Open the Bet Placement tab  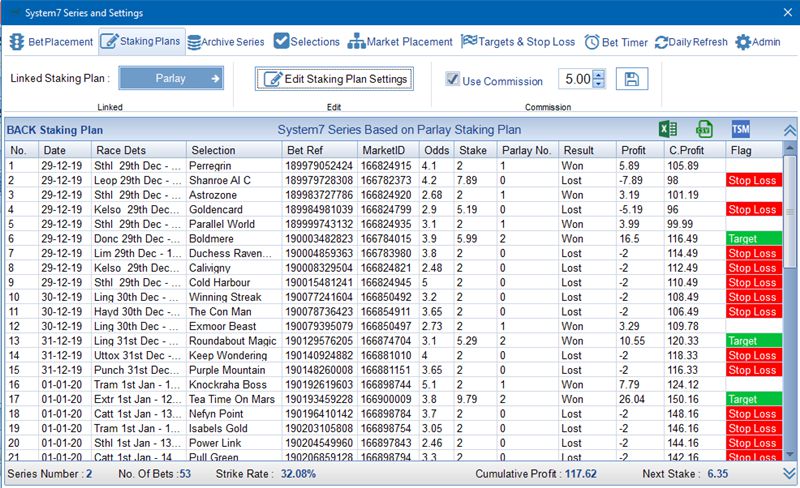point(51,42)
